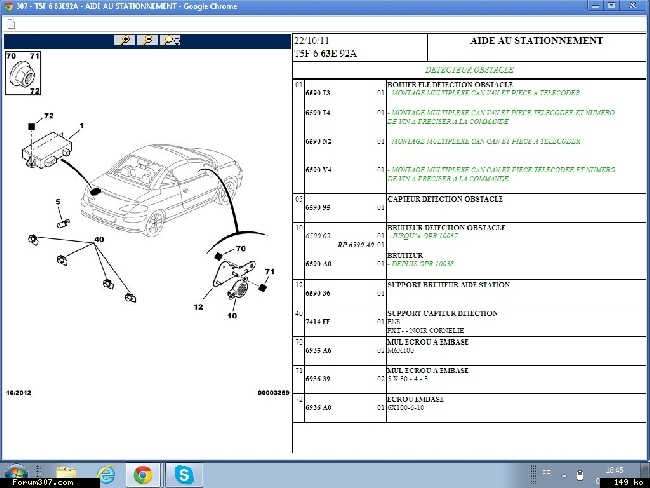
Task: Select part number 6590 T3
Action: tap(318, 92)
